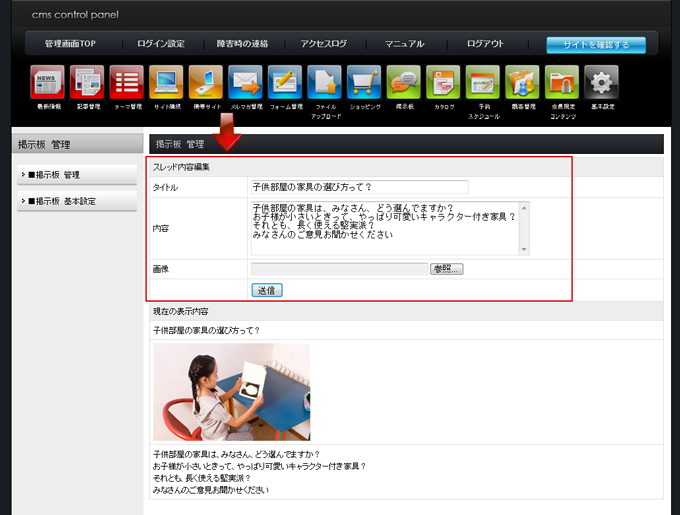This screenshot has height=515, width=680.
Task: Click the 内容 textarea scrollbar down arrow
Action: 525,249
